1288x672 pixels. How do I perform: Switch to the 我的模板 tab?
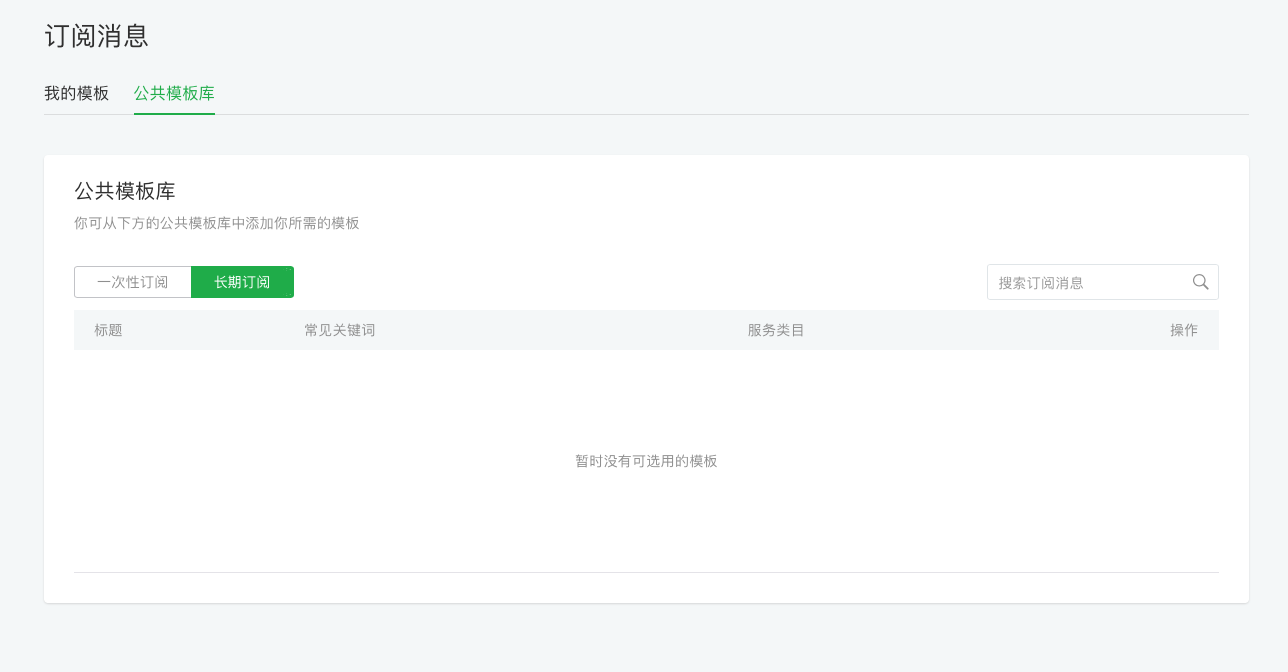pyautogui.click(x=76, y=93)
